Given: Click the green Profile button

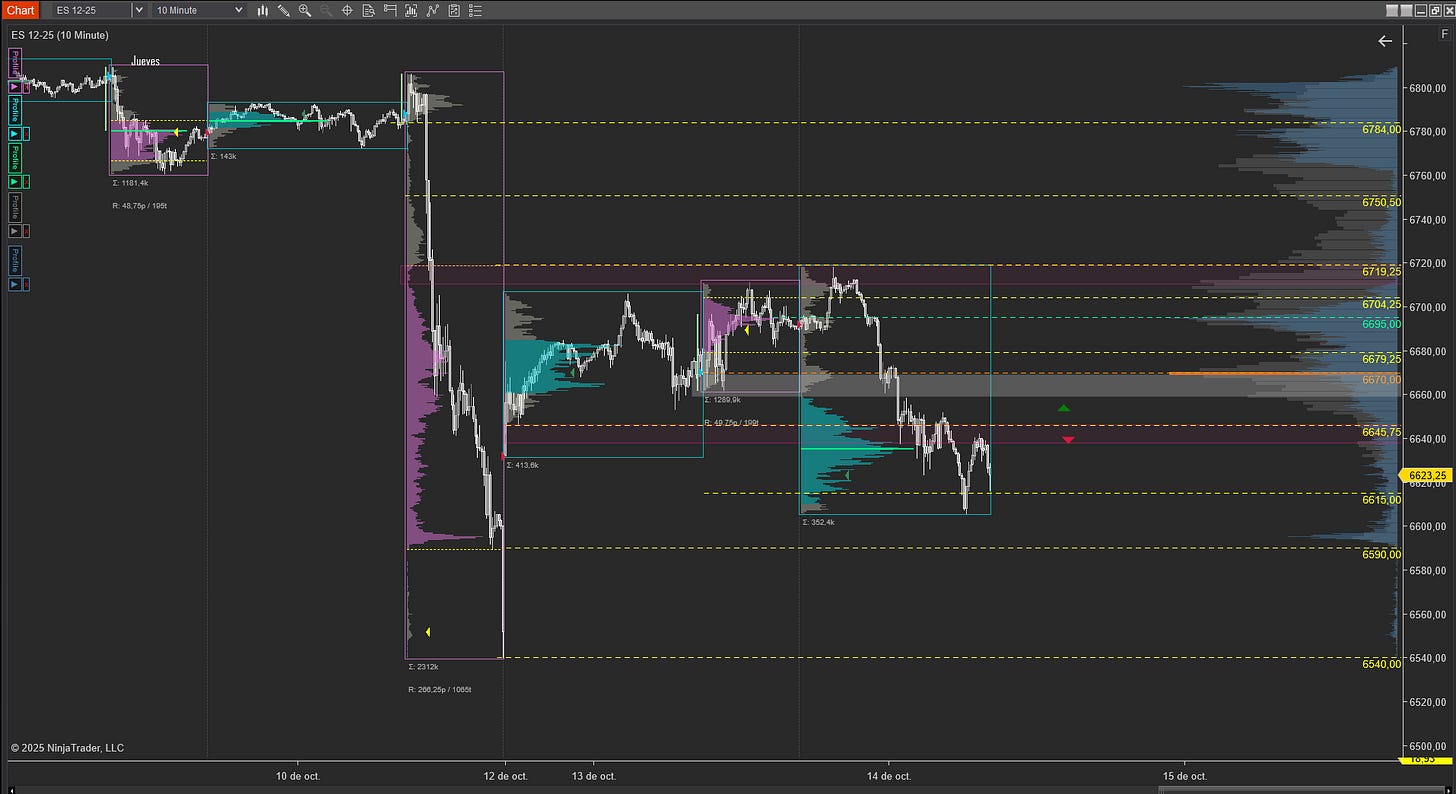Looking at the screenshot, I should (15, 158).
